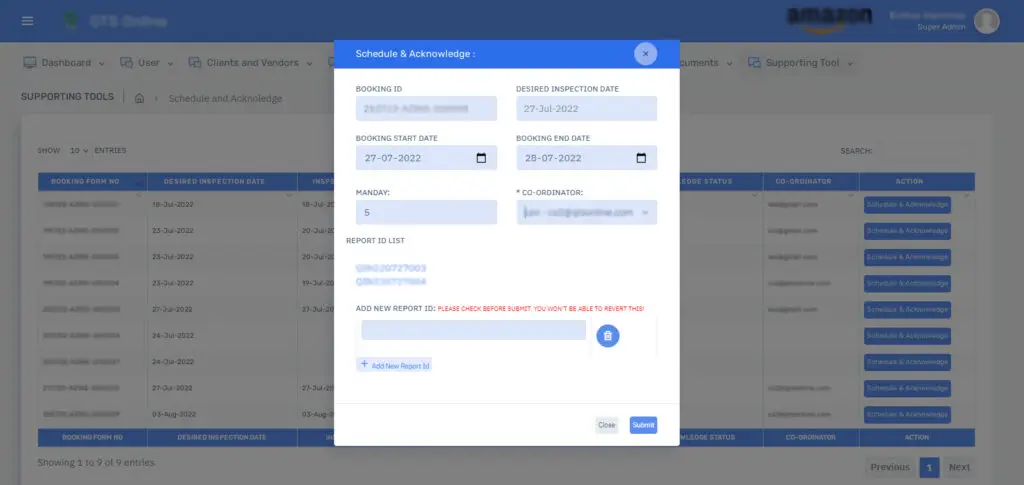Click the hamburger menu icon

[27, 21]
